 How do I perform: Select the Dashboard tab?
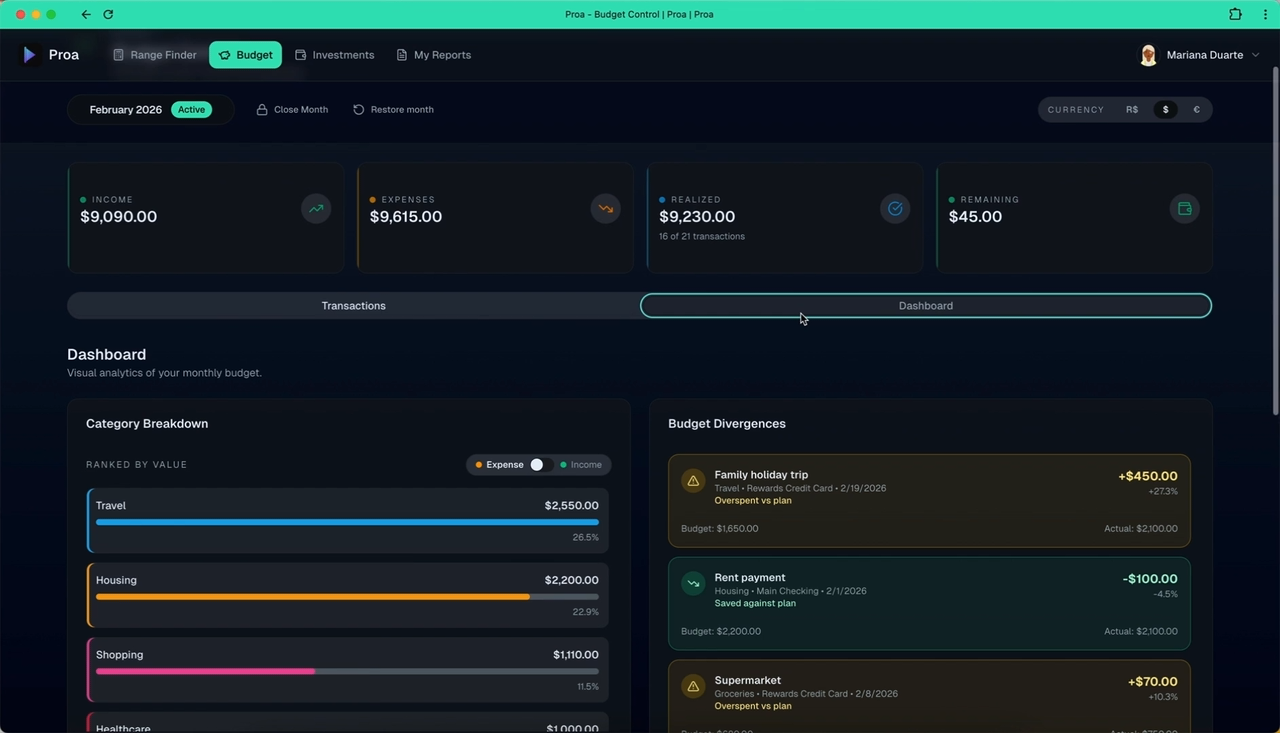pos(925,305)
